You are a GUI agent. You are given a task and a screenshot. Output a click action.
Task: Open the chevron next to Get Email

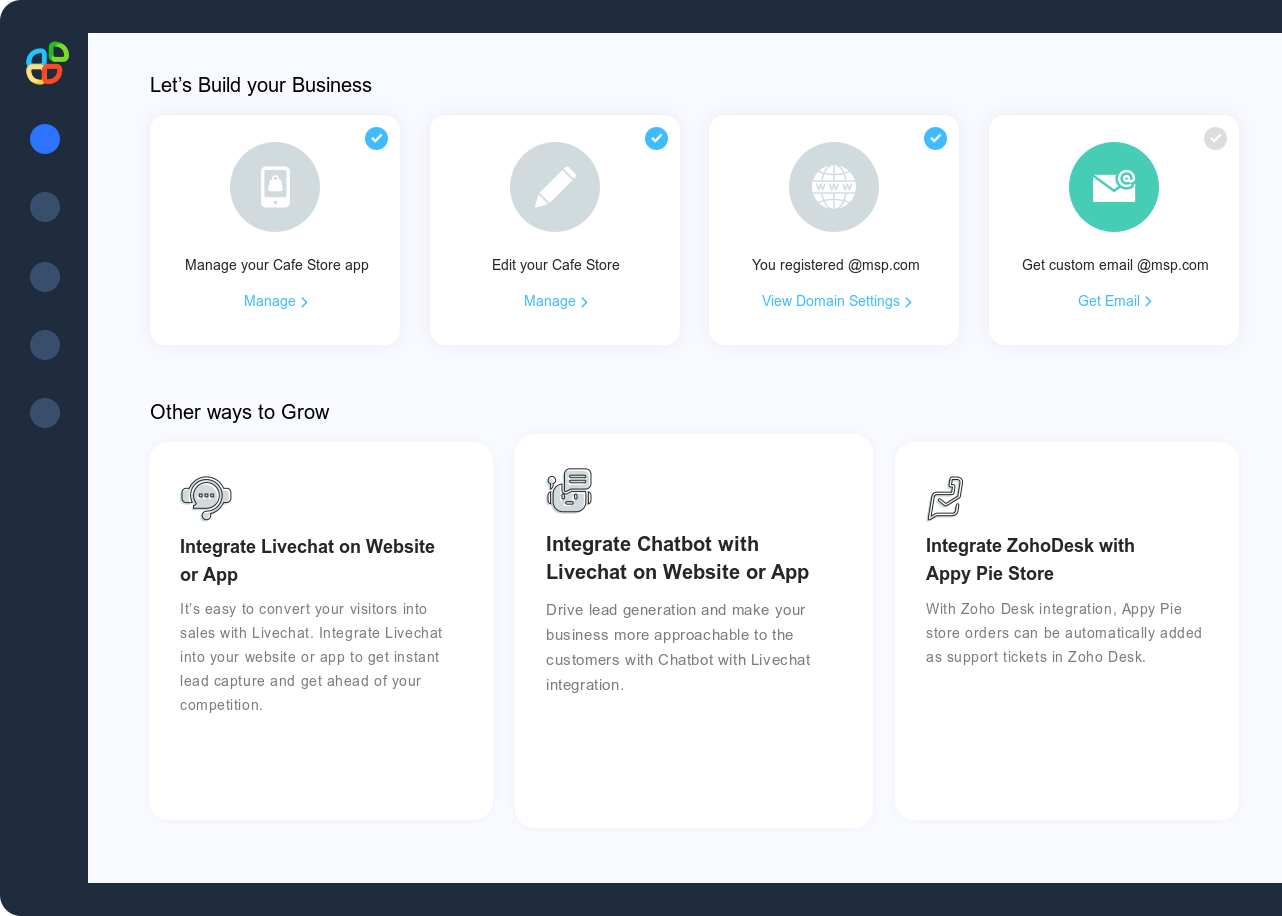1149,301
